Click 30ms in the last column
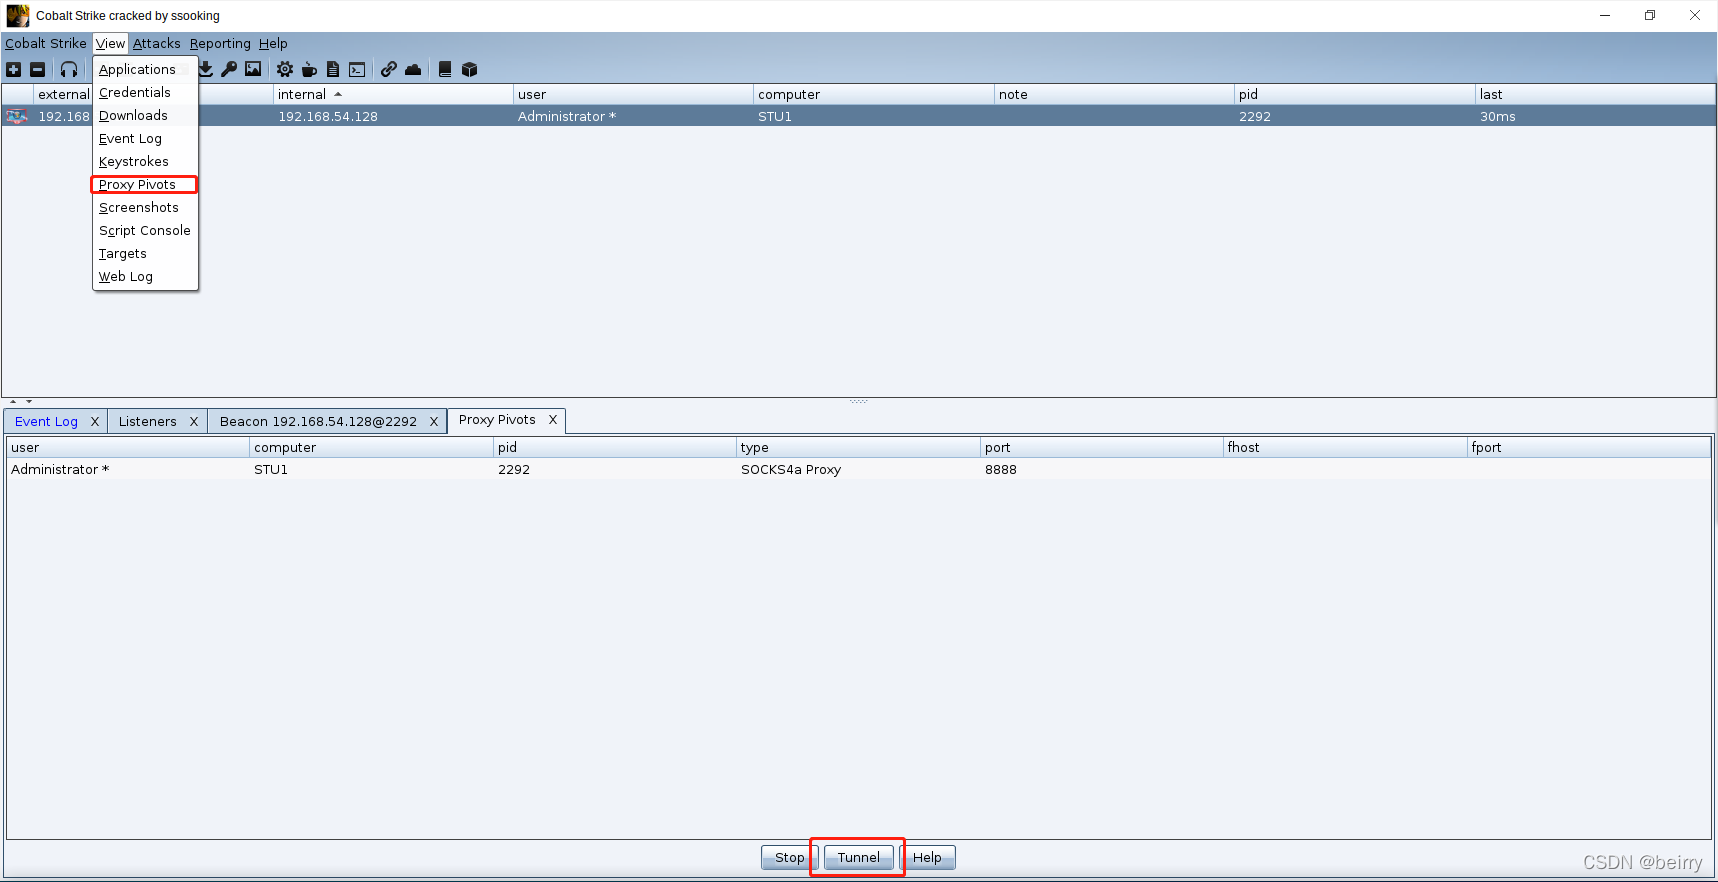 coord(1497,116)
